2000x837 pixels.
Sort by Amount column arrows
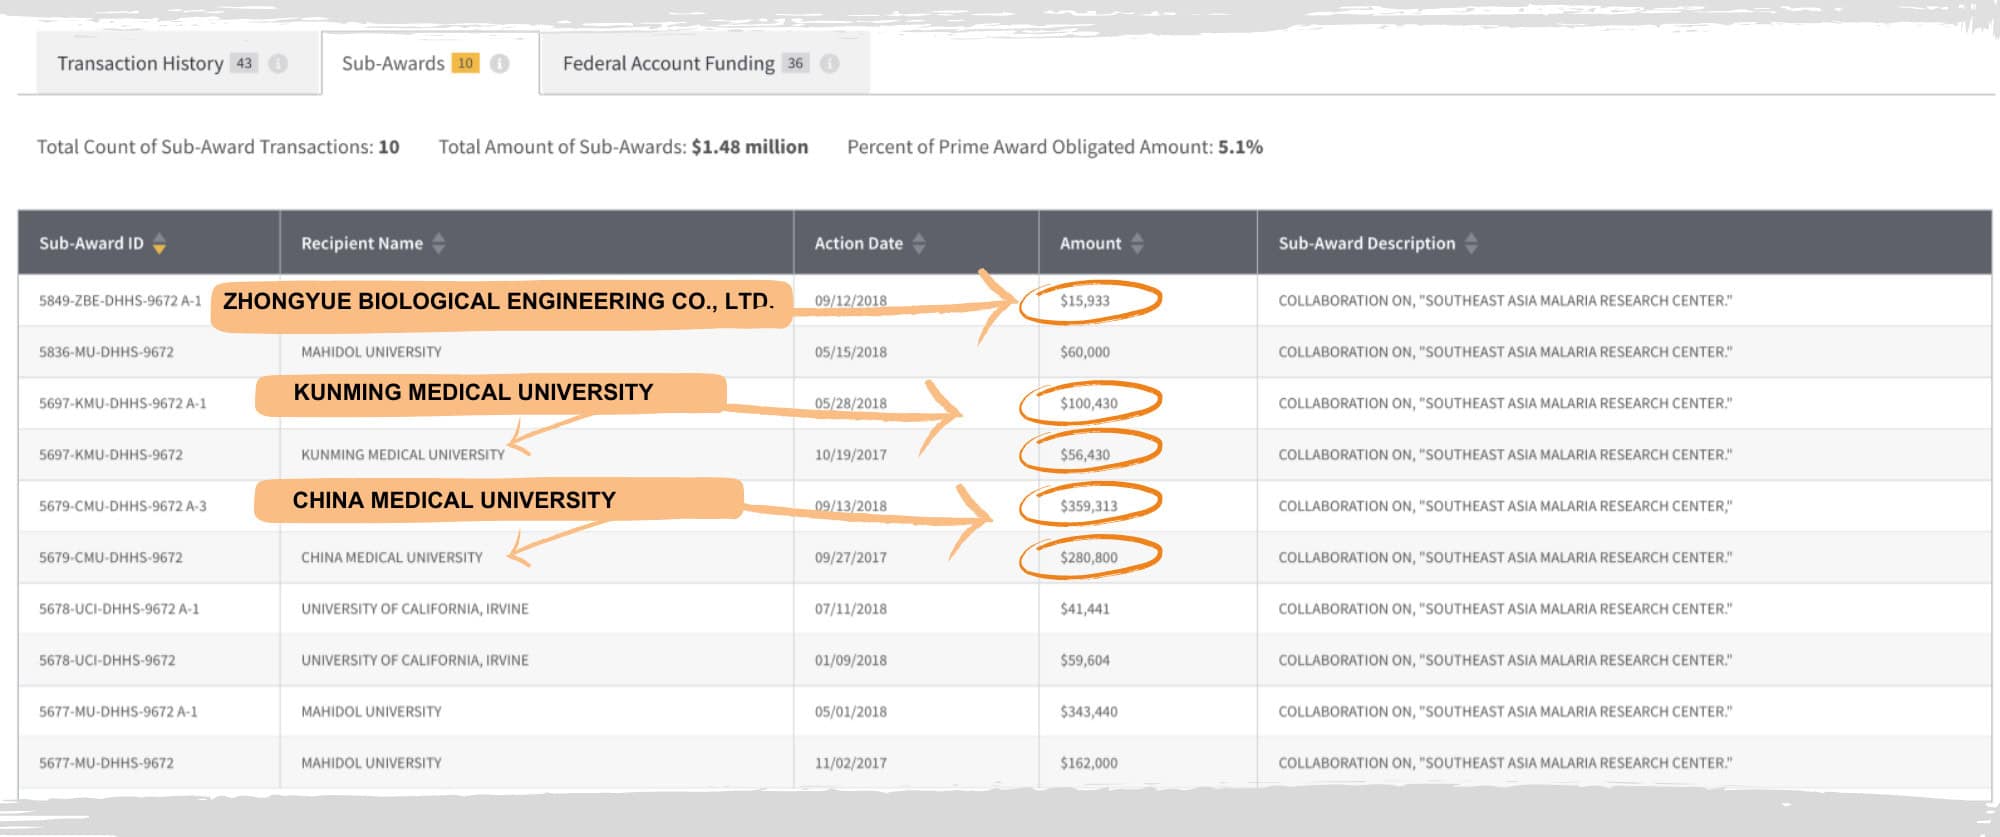1137,243
